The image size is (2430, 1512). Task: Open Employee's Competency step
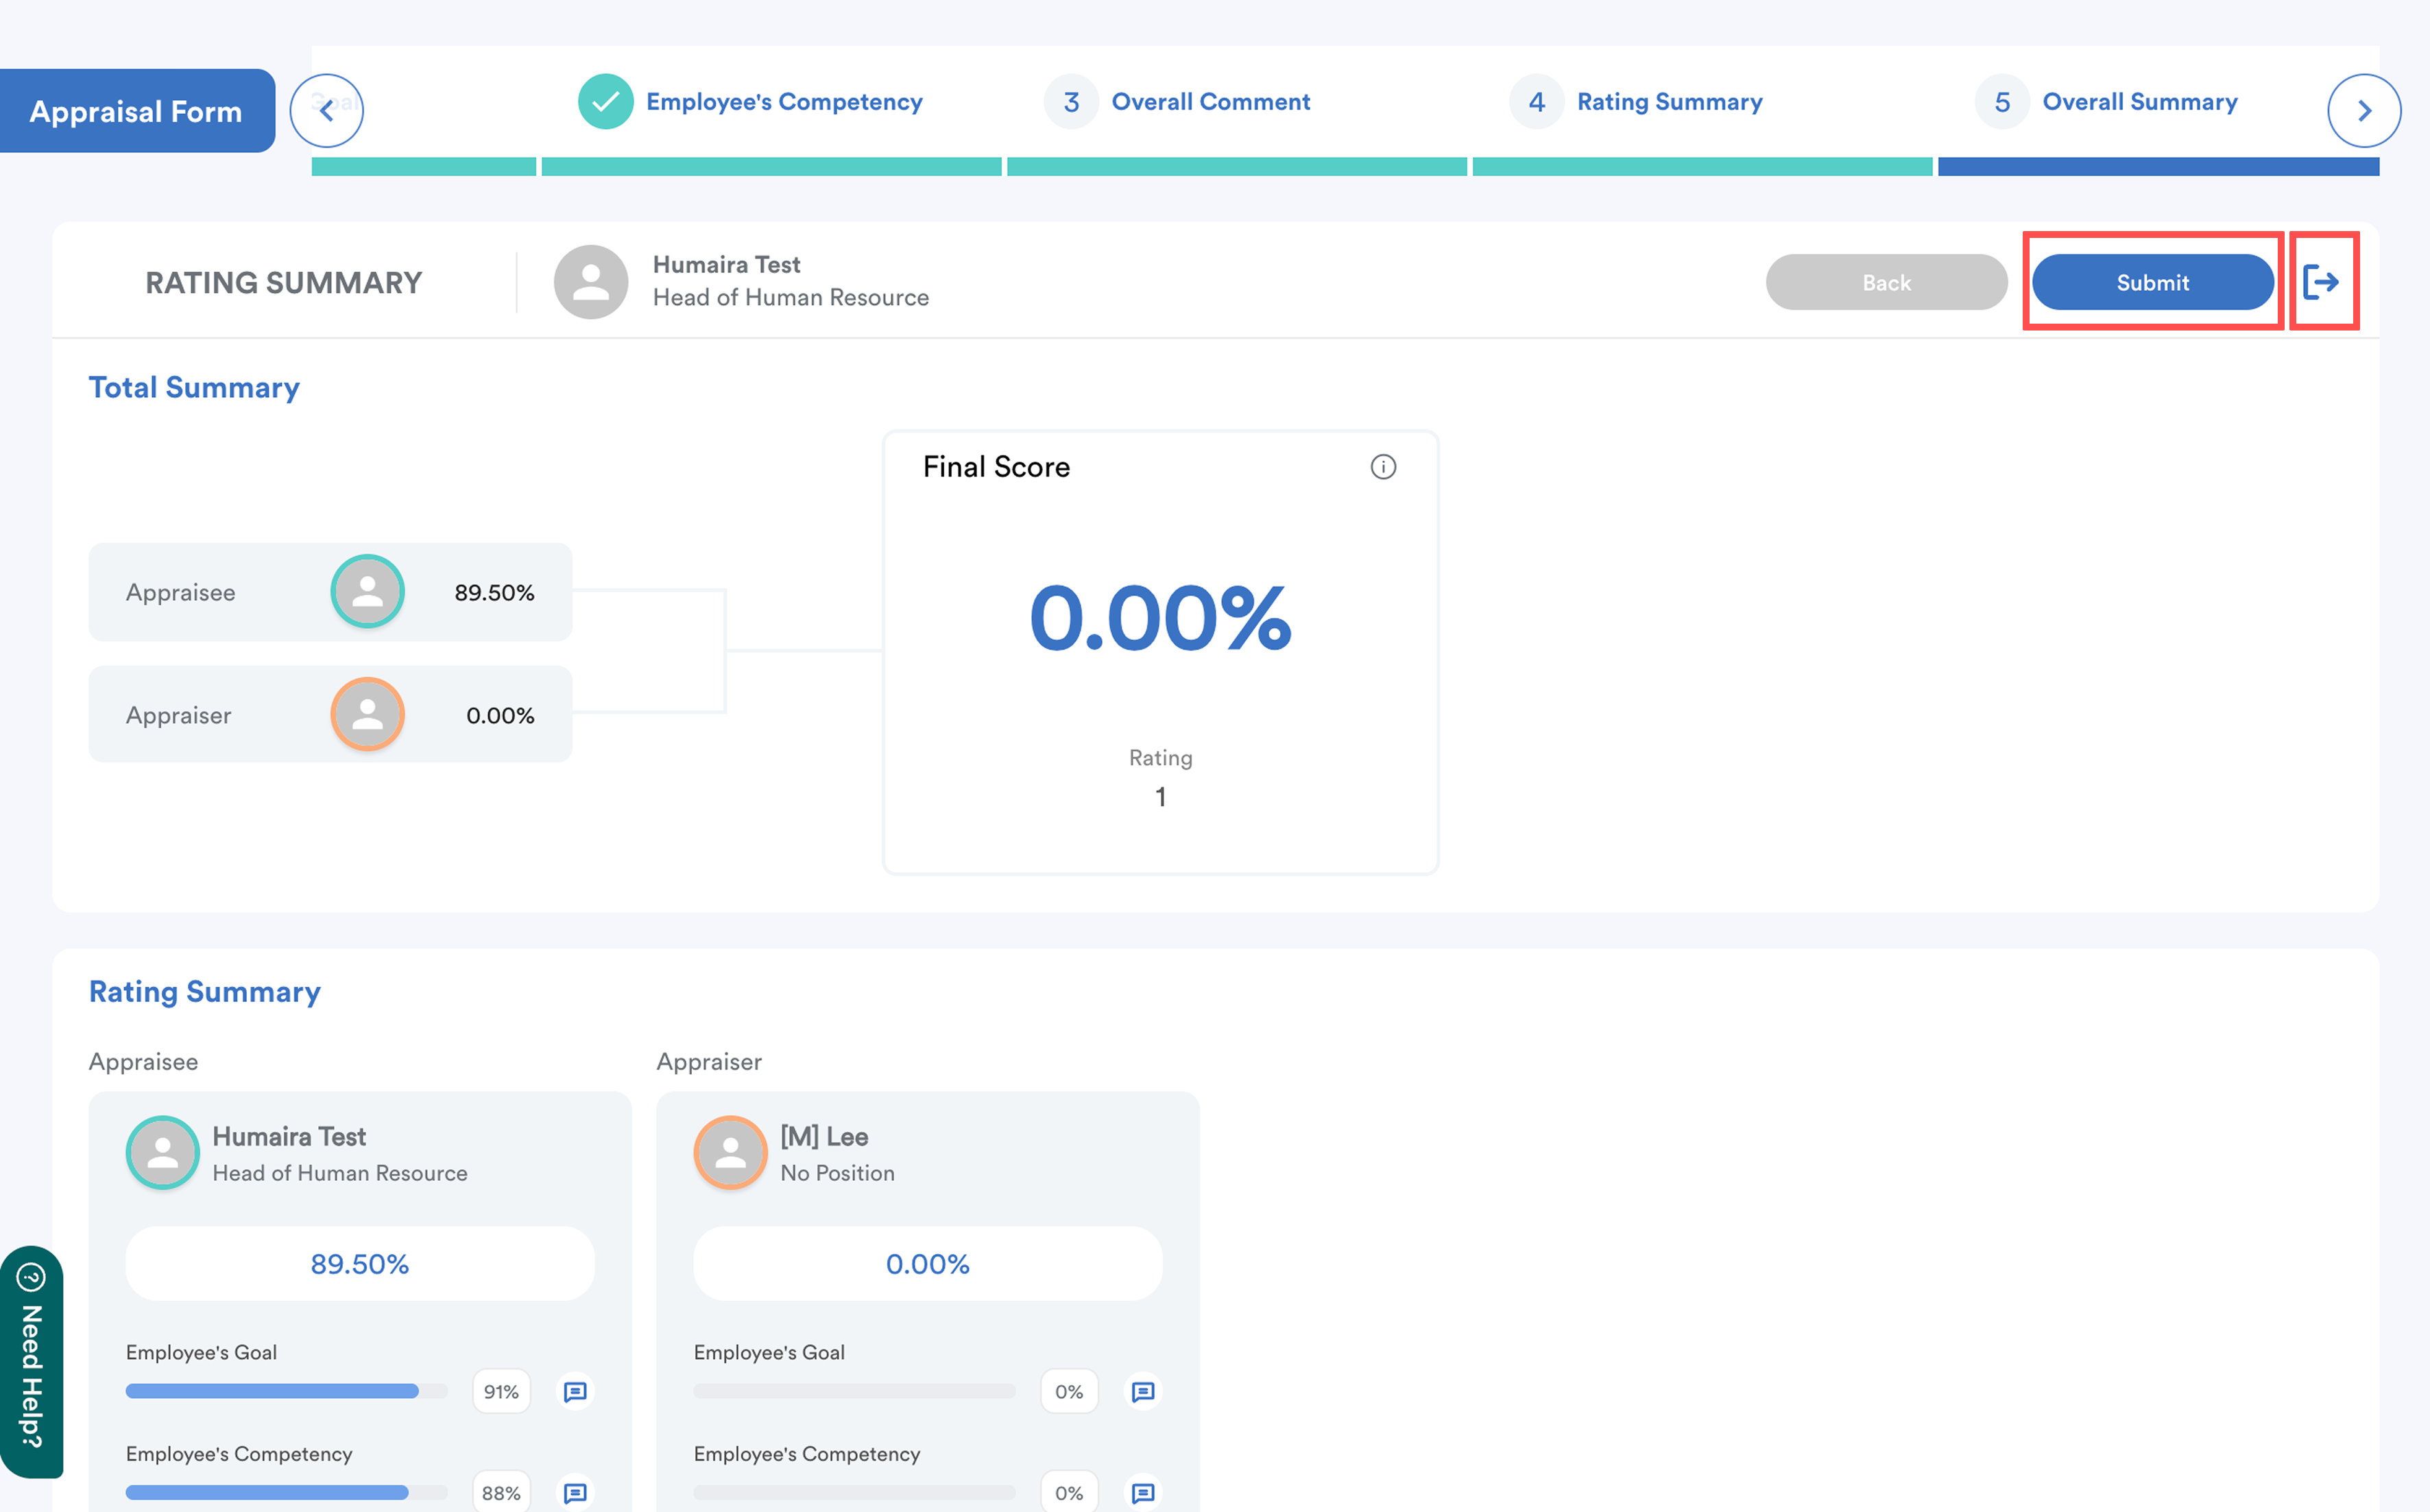[x=784, y=102]
